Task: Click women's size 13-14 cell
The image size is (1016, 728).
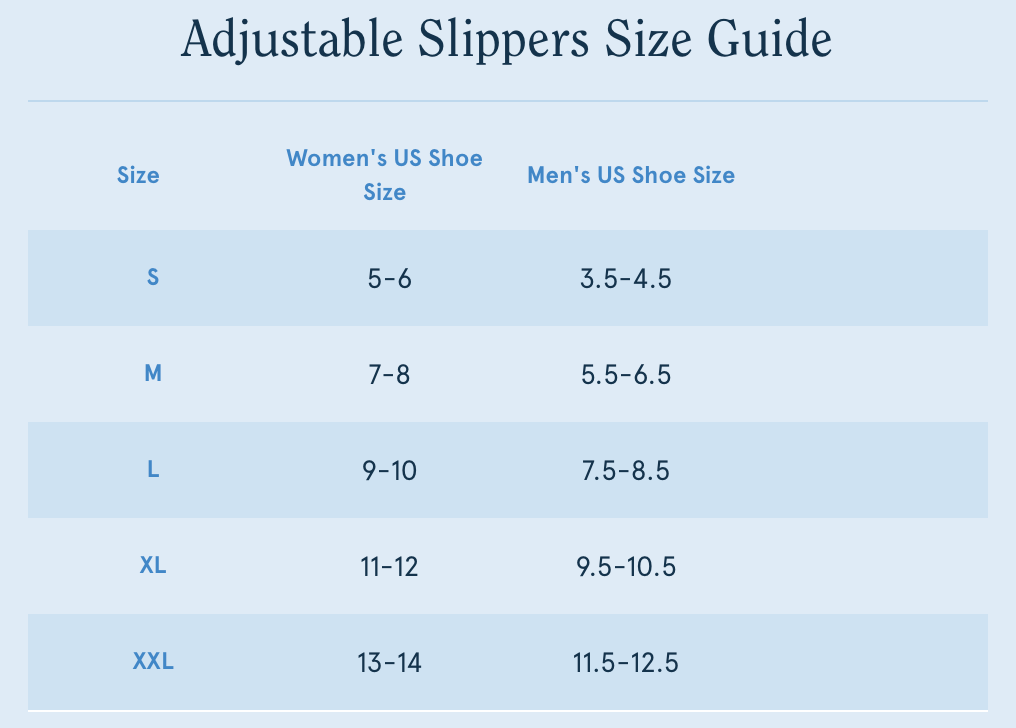Action: 389,662
